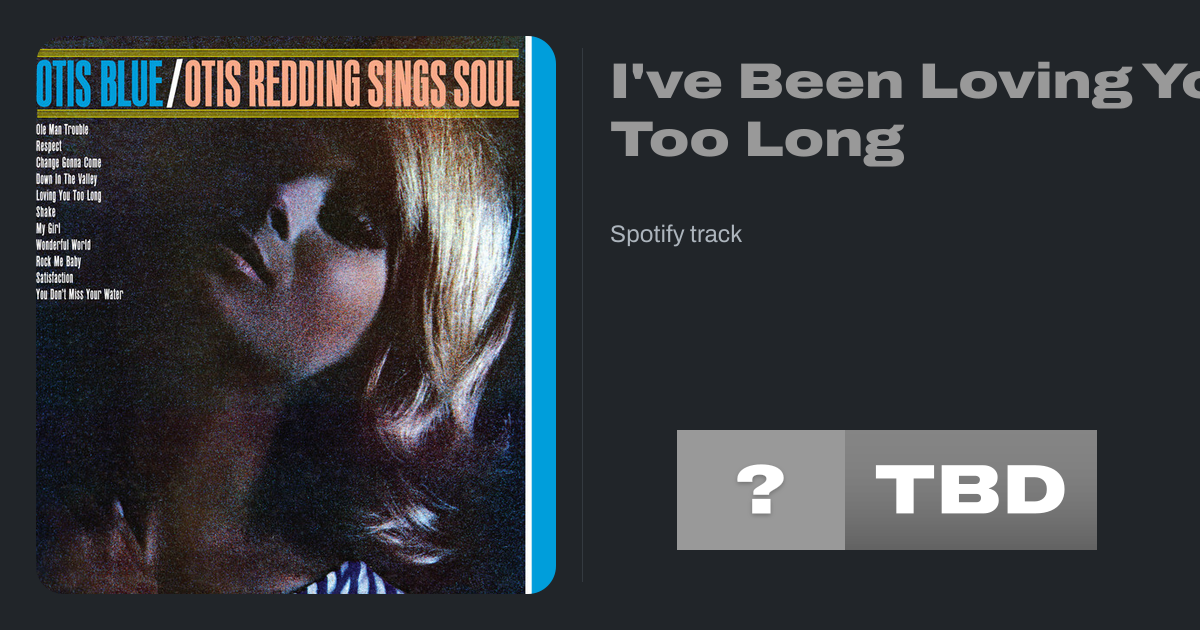Click the blue stripe on cover's right edge

(x=541, y=320)
